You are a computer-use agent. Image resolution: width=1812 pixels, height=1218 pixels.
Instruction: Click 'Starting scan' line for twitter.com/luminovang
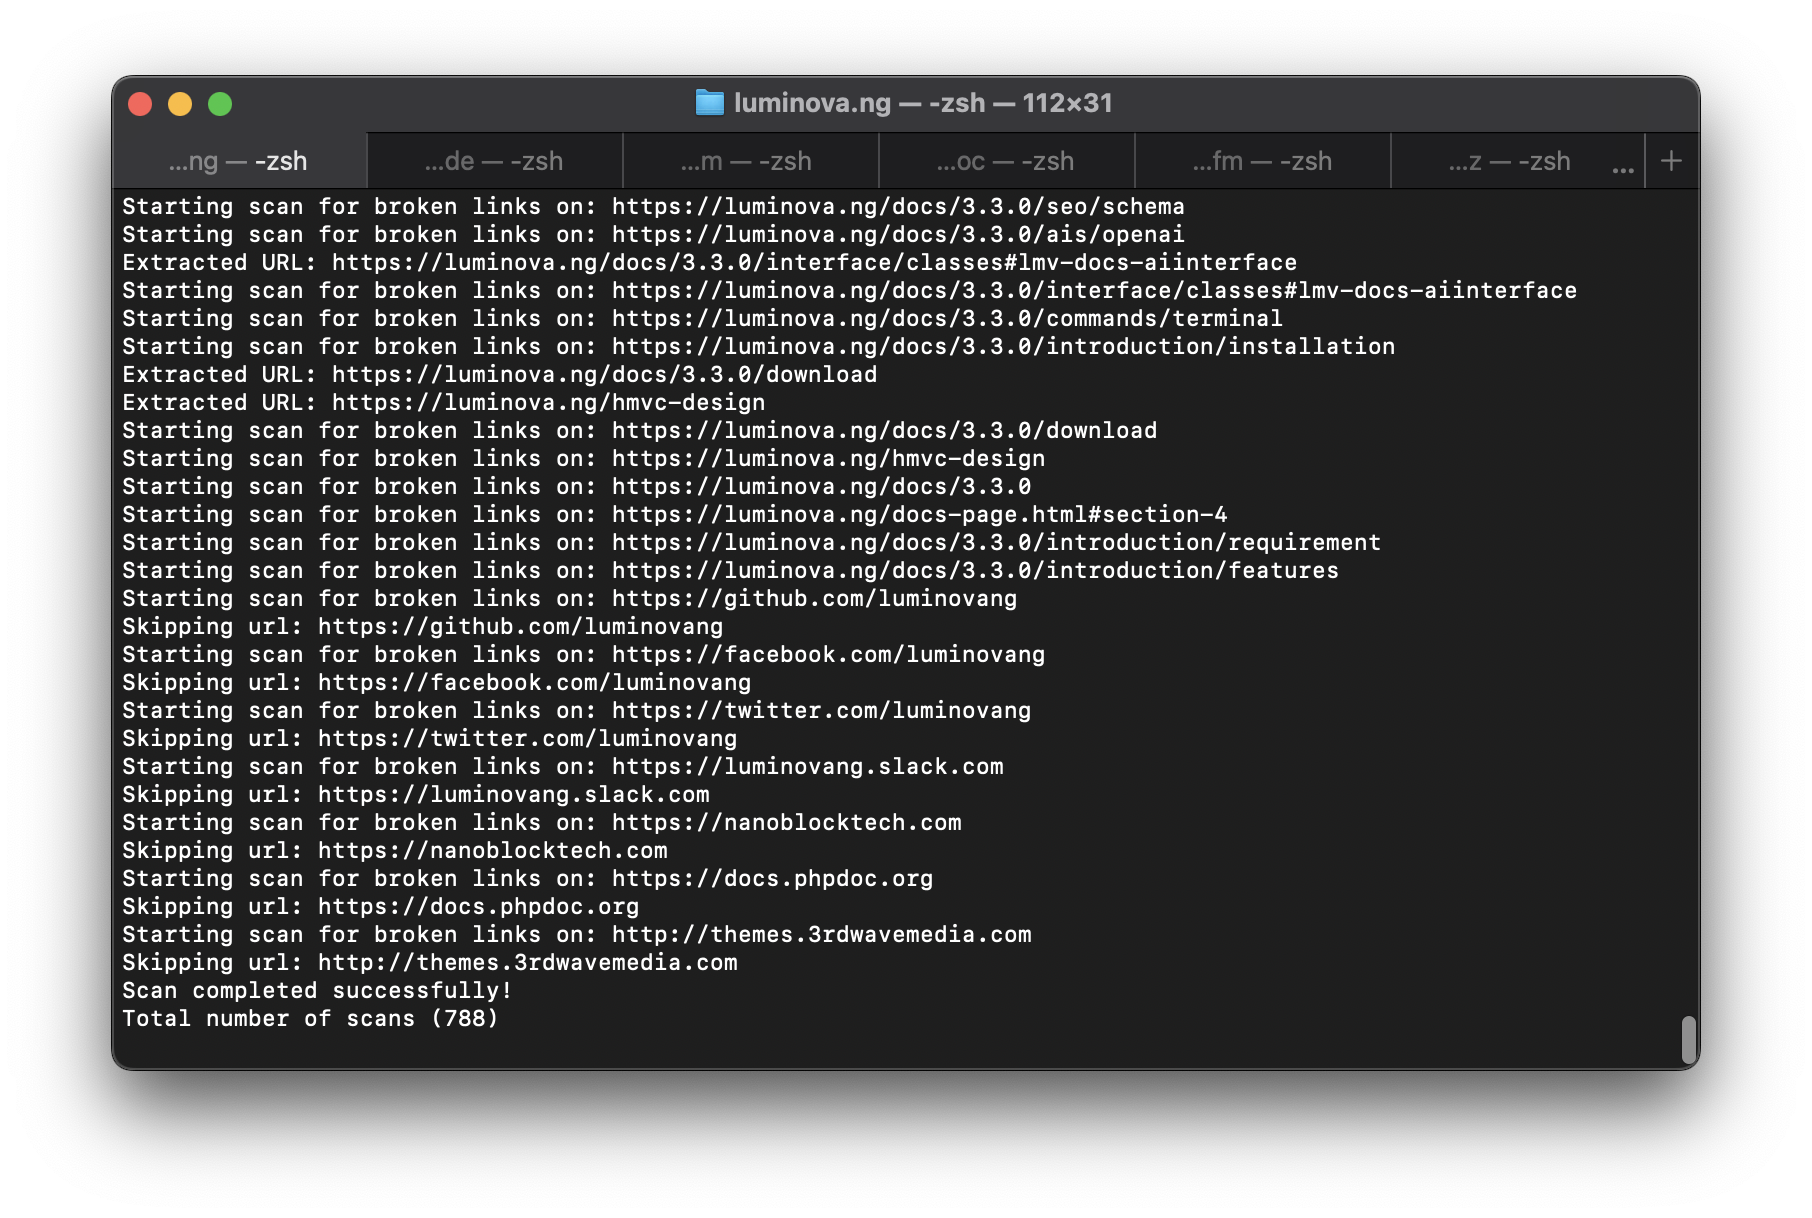577,711
